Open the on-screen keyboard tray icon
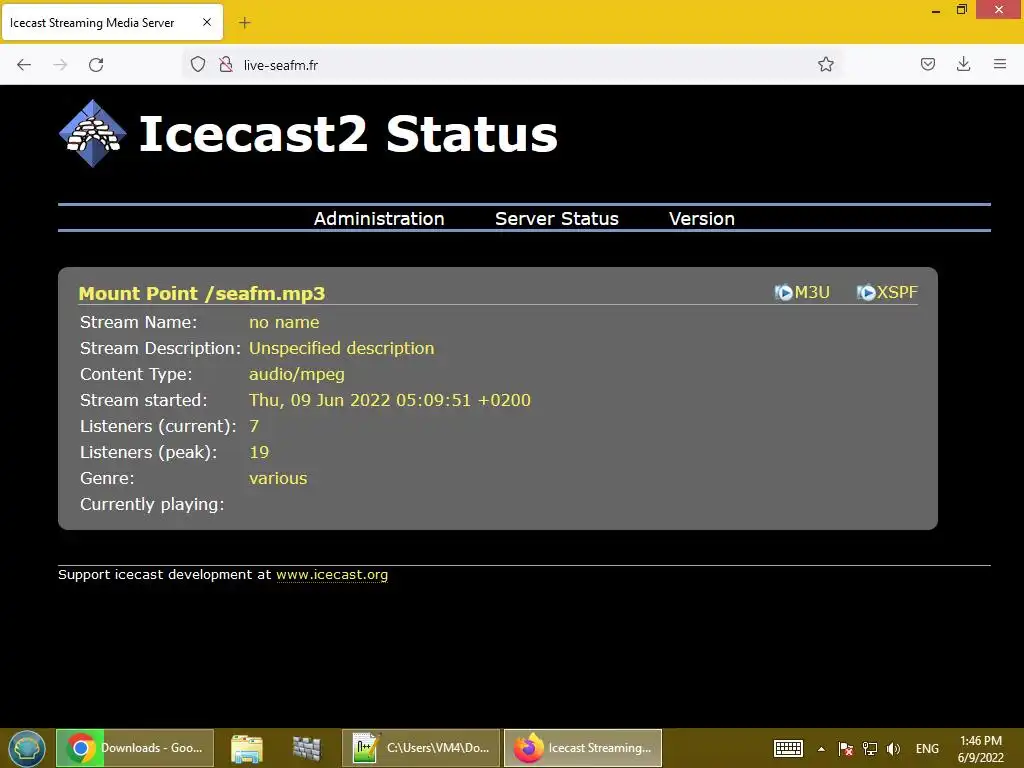Screen dimensions: 1024x768 (x=788, y=748)
